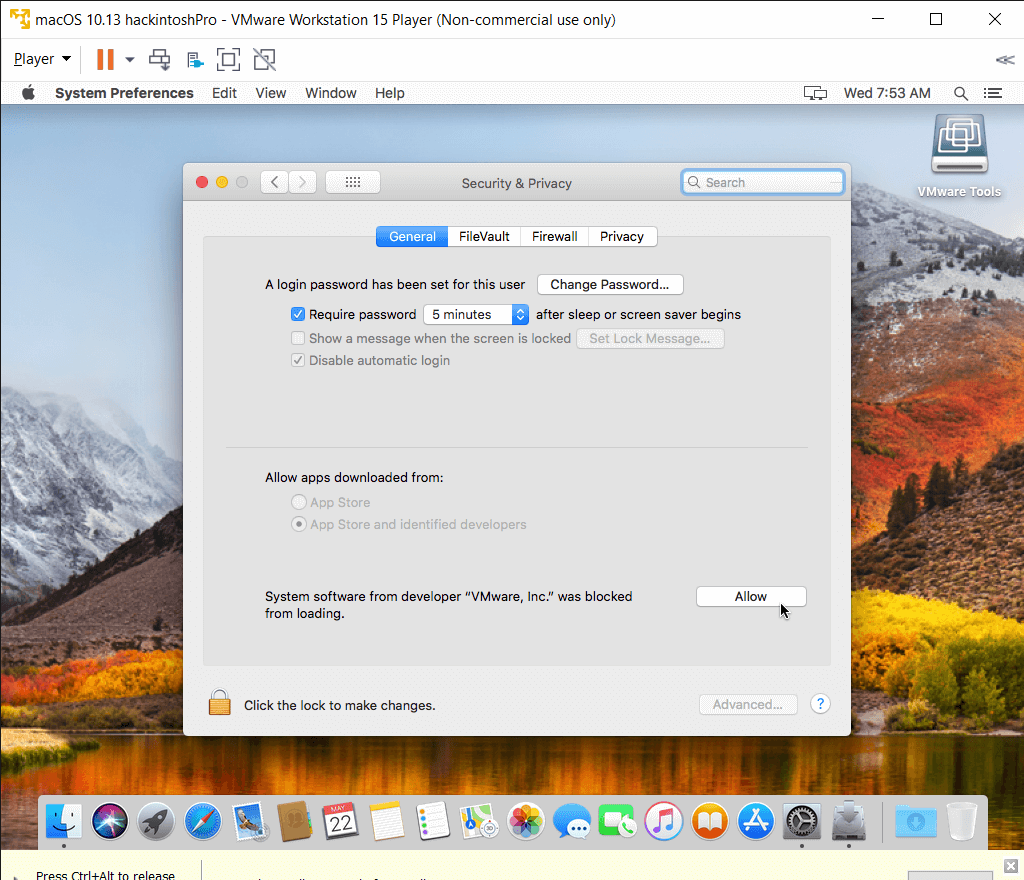Toggle the Require password checkbox
1024x880 pixels.
pyautogui.click(x=298, y=314)
